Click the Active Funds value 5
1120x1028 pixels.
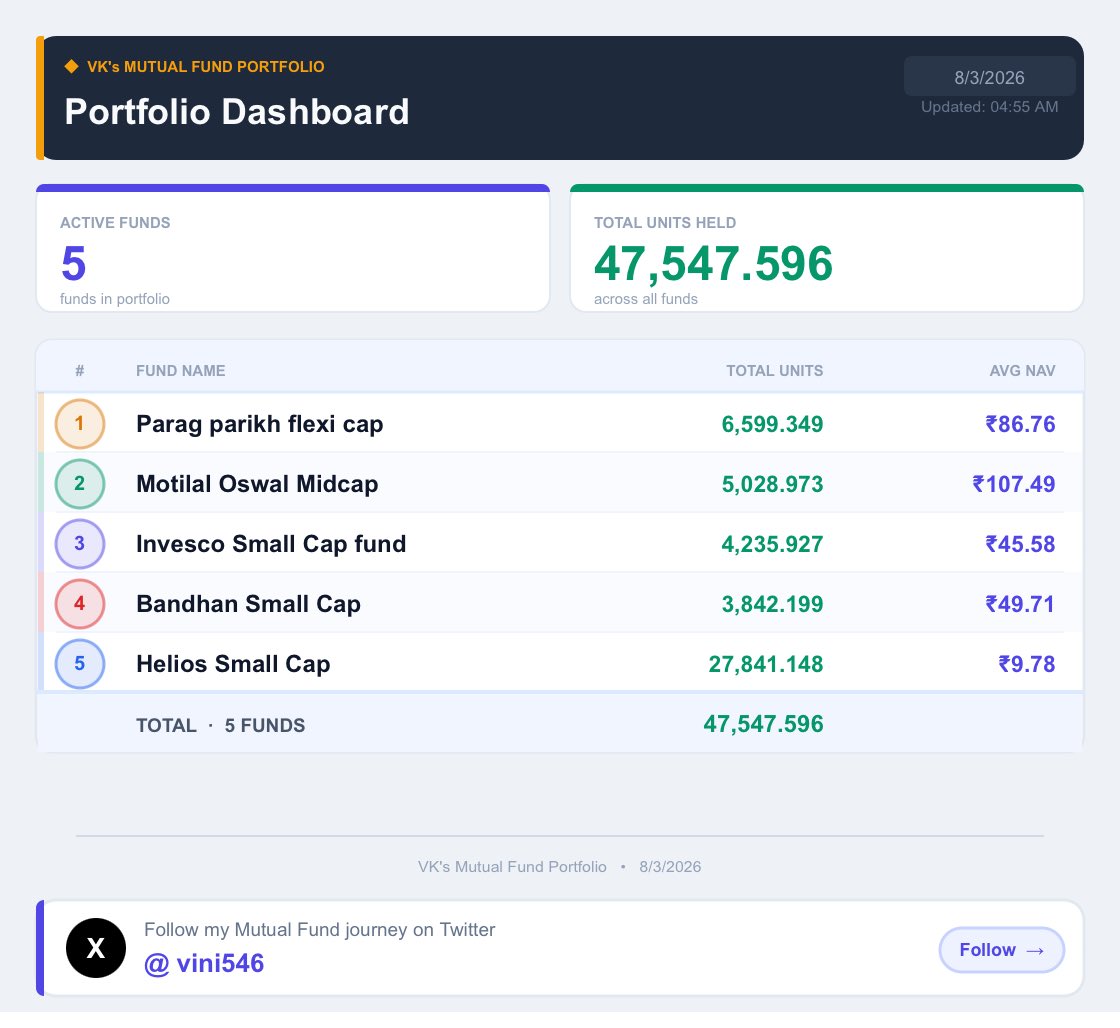point(74,264)
